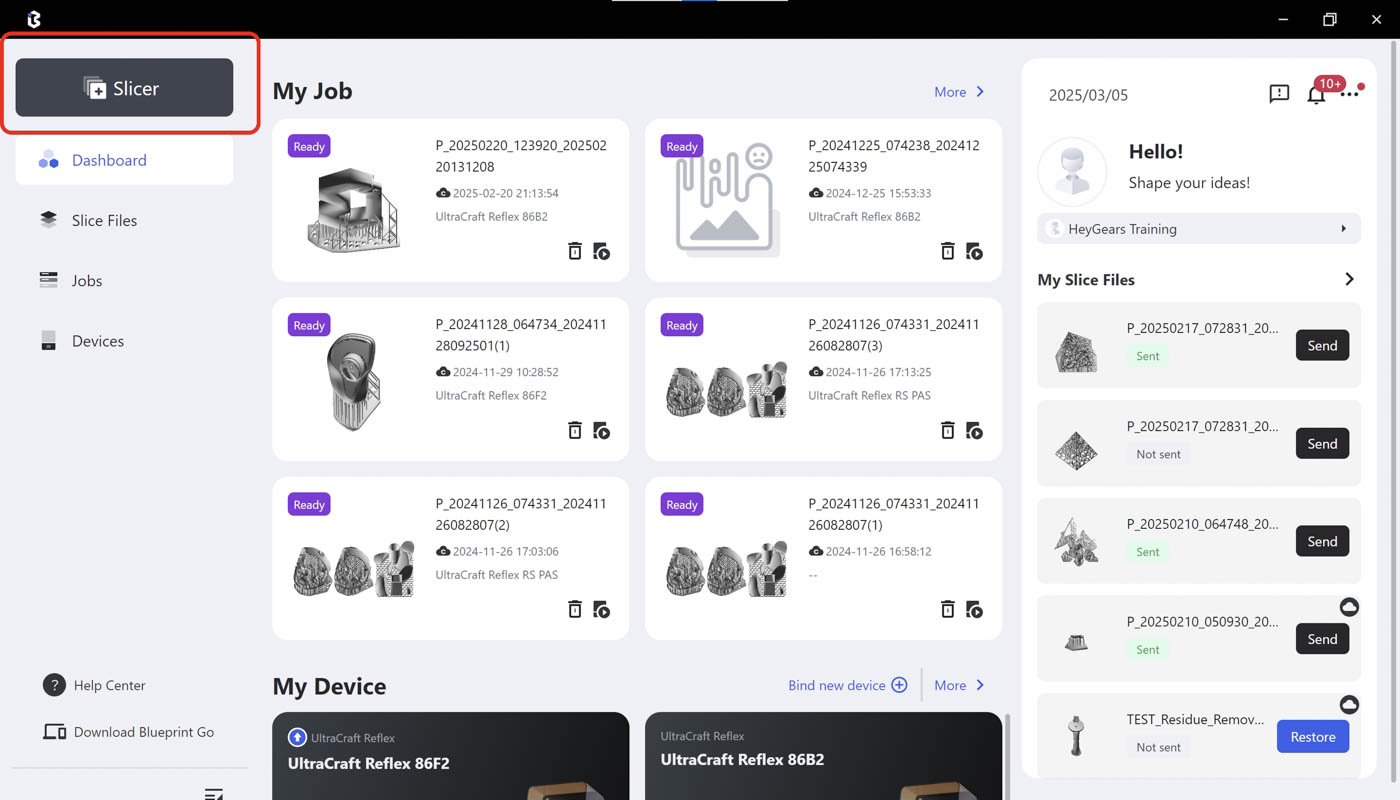This screenshot has height=800, width=1400.
Task: Click More next to My Job
Action: (959, 92)
